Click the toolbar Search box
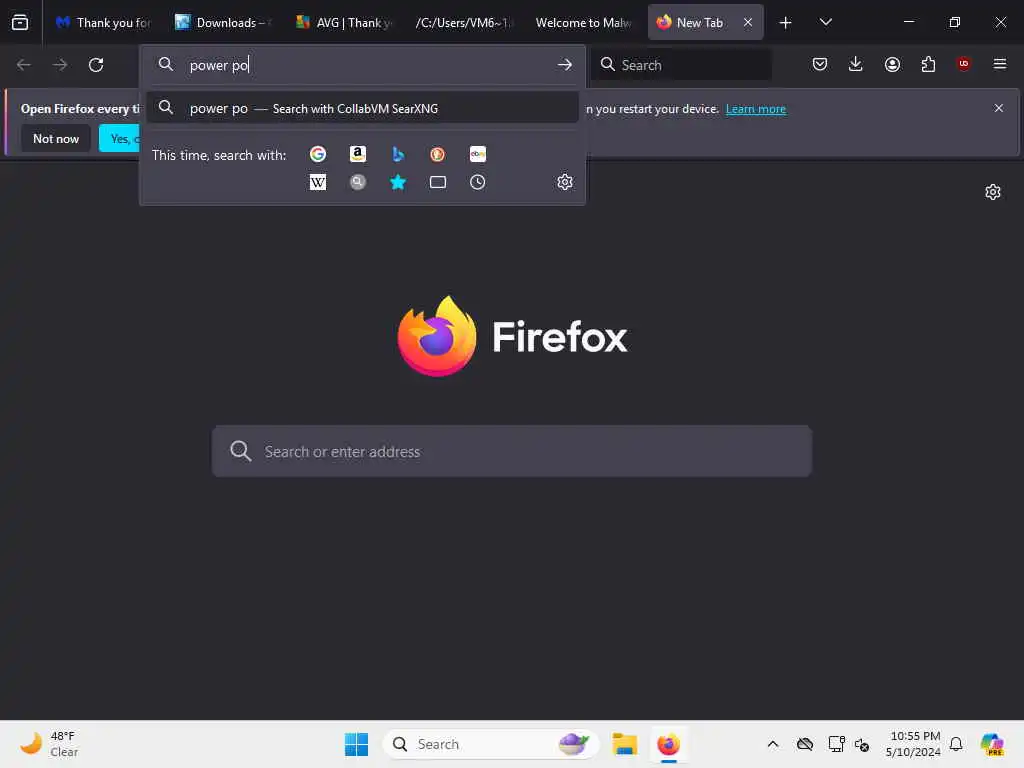Image resolution: width=1024 pixels, height=768 pixels. tap(680, 65)
